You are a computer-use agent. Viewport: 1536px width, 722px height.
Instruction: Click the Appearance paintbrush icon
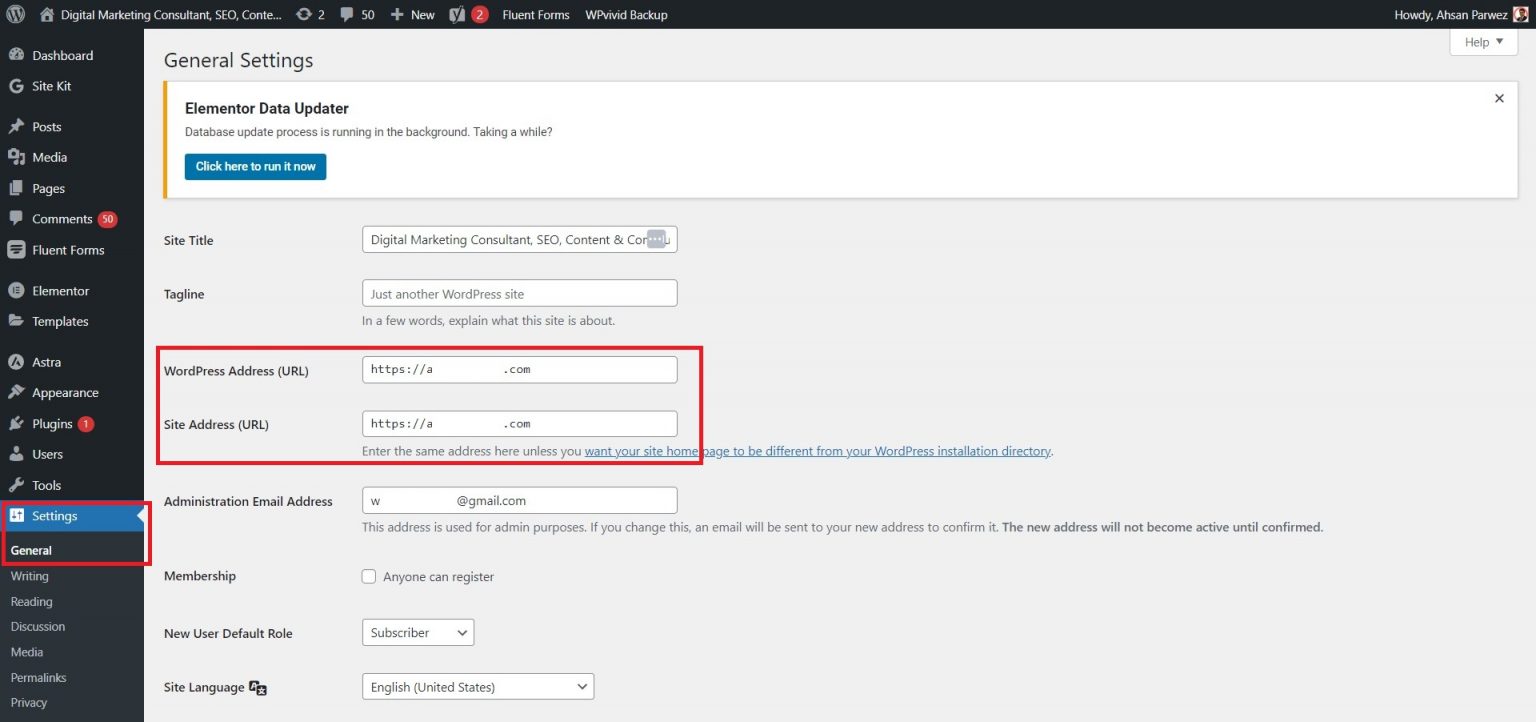[18, 392]
